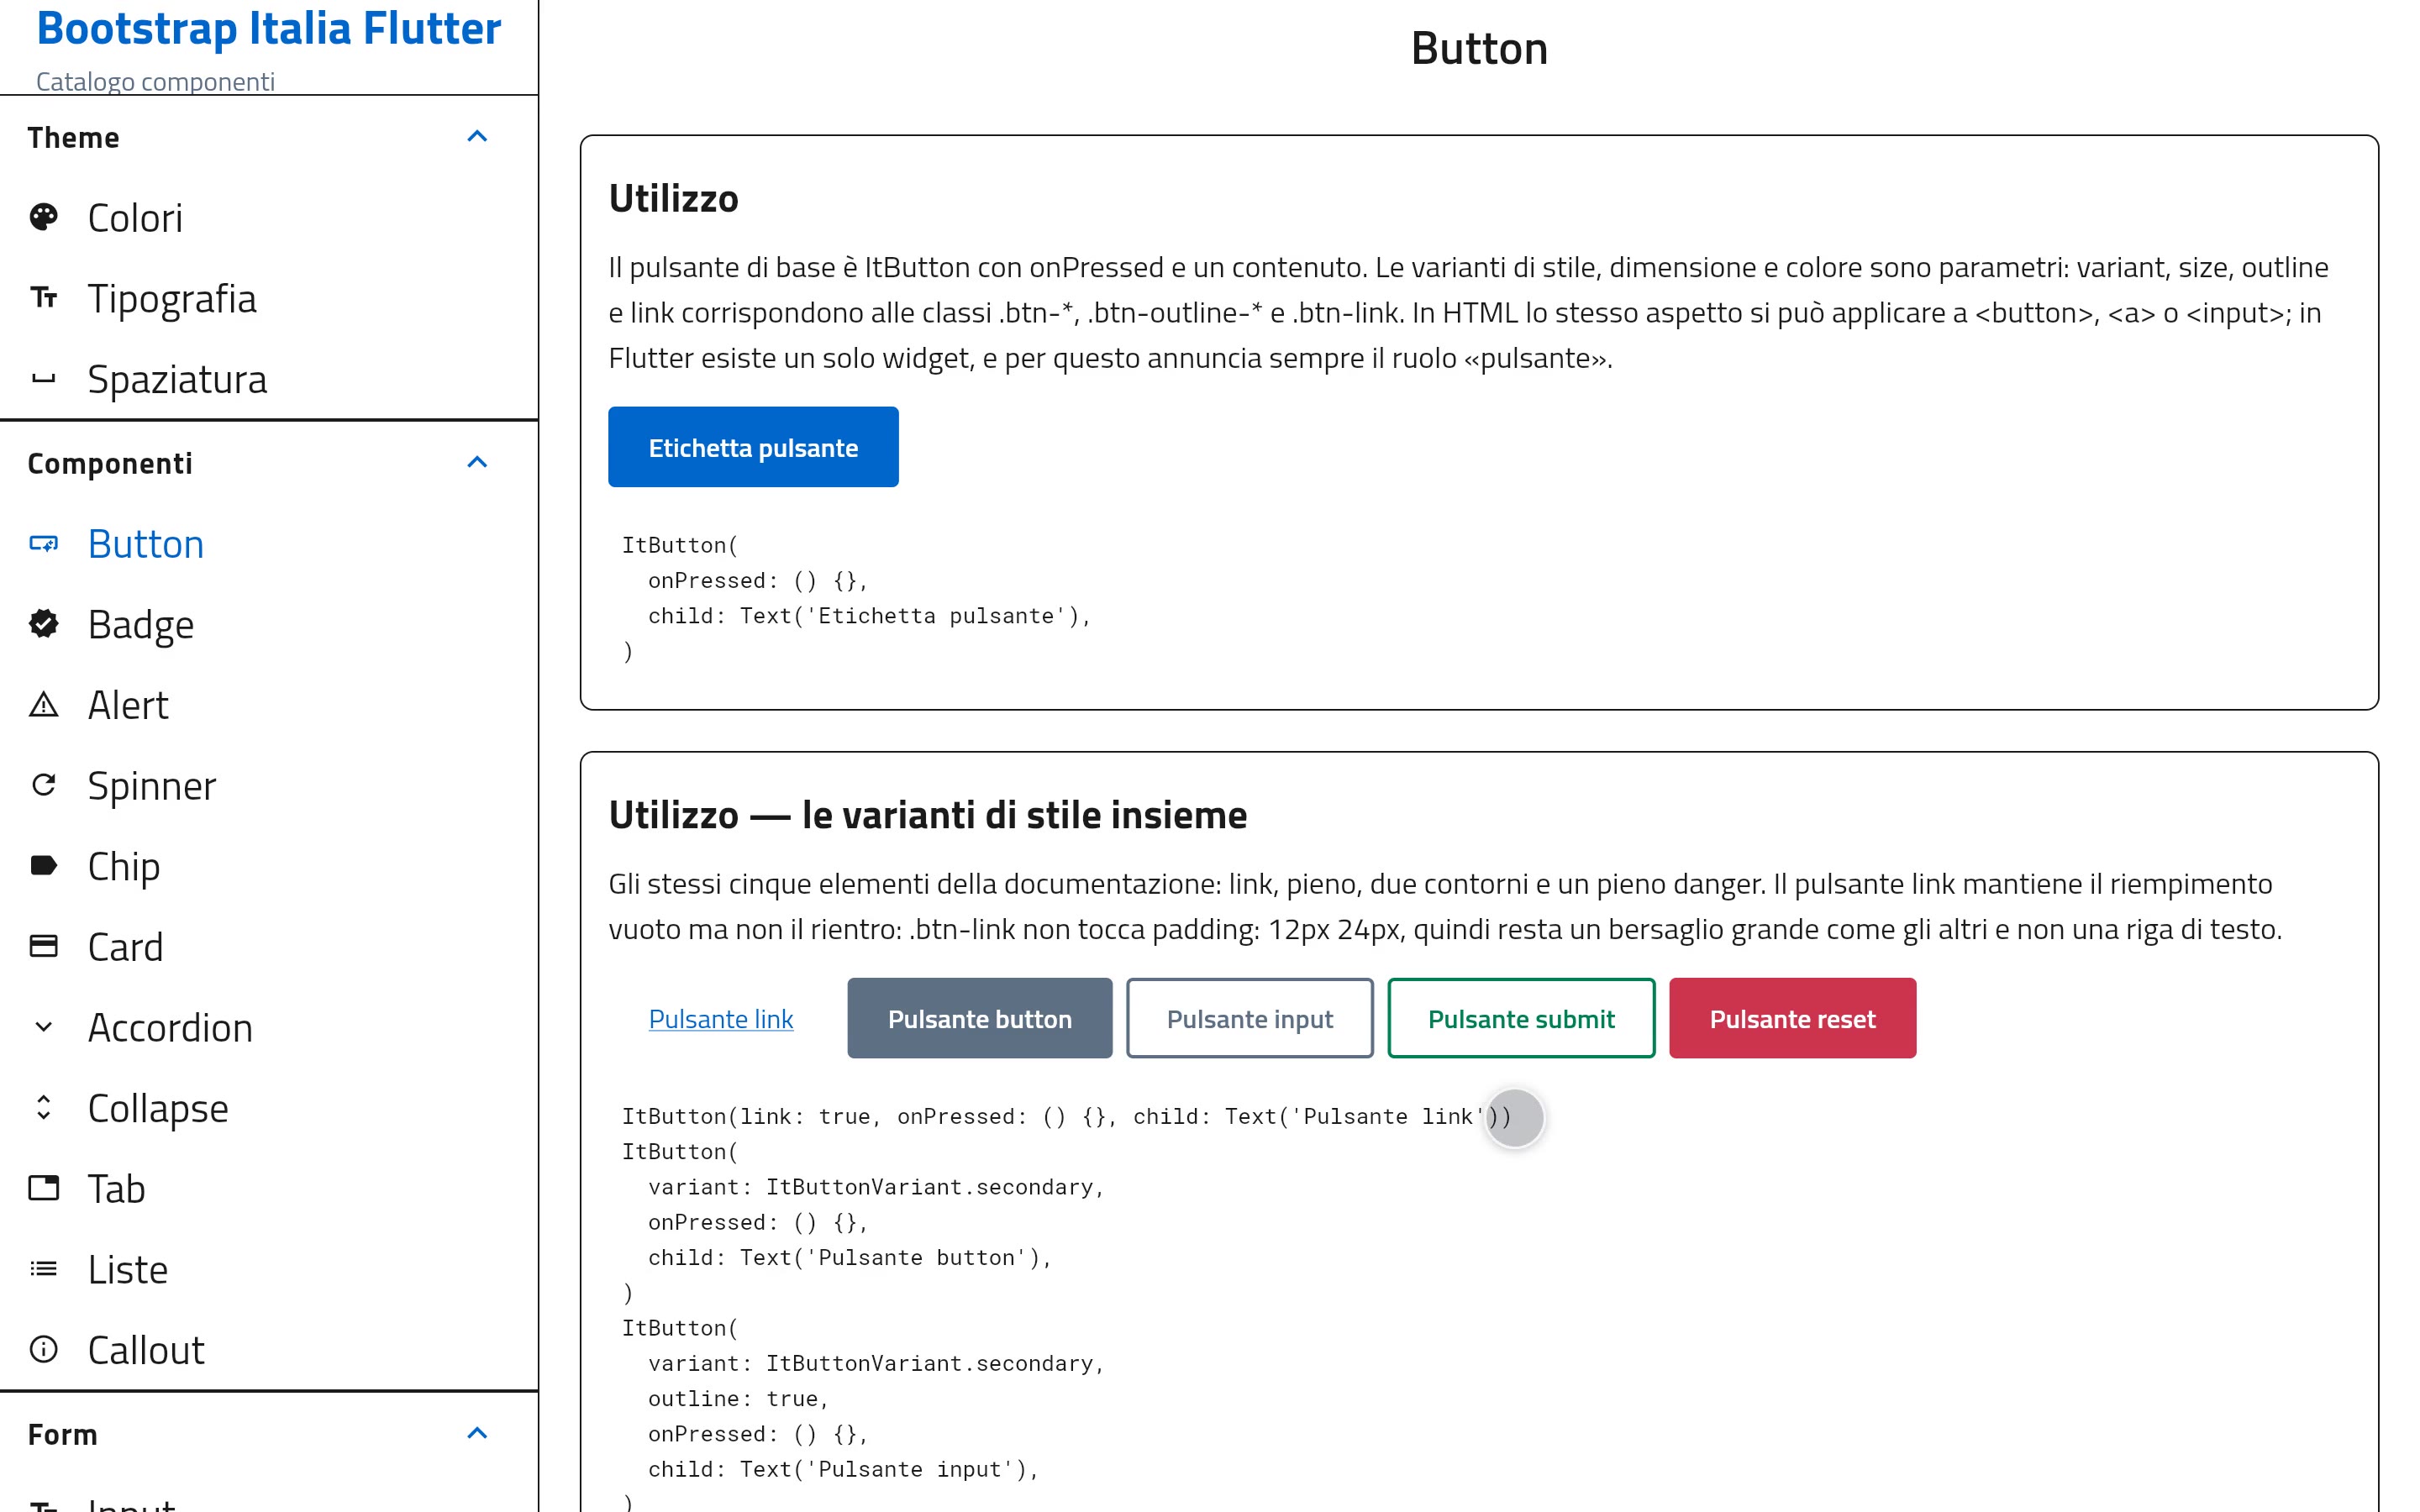Click the blue Etichetta pulsante button

[753, 447]
